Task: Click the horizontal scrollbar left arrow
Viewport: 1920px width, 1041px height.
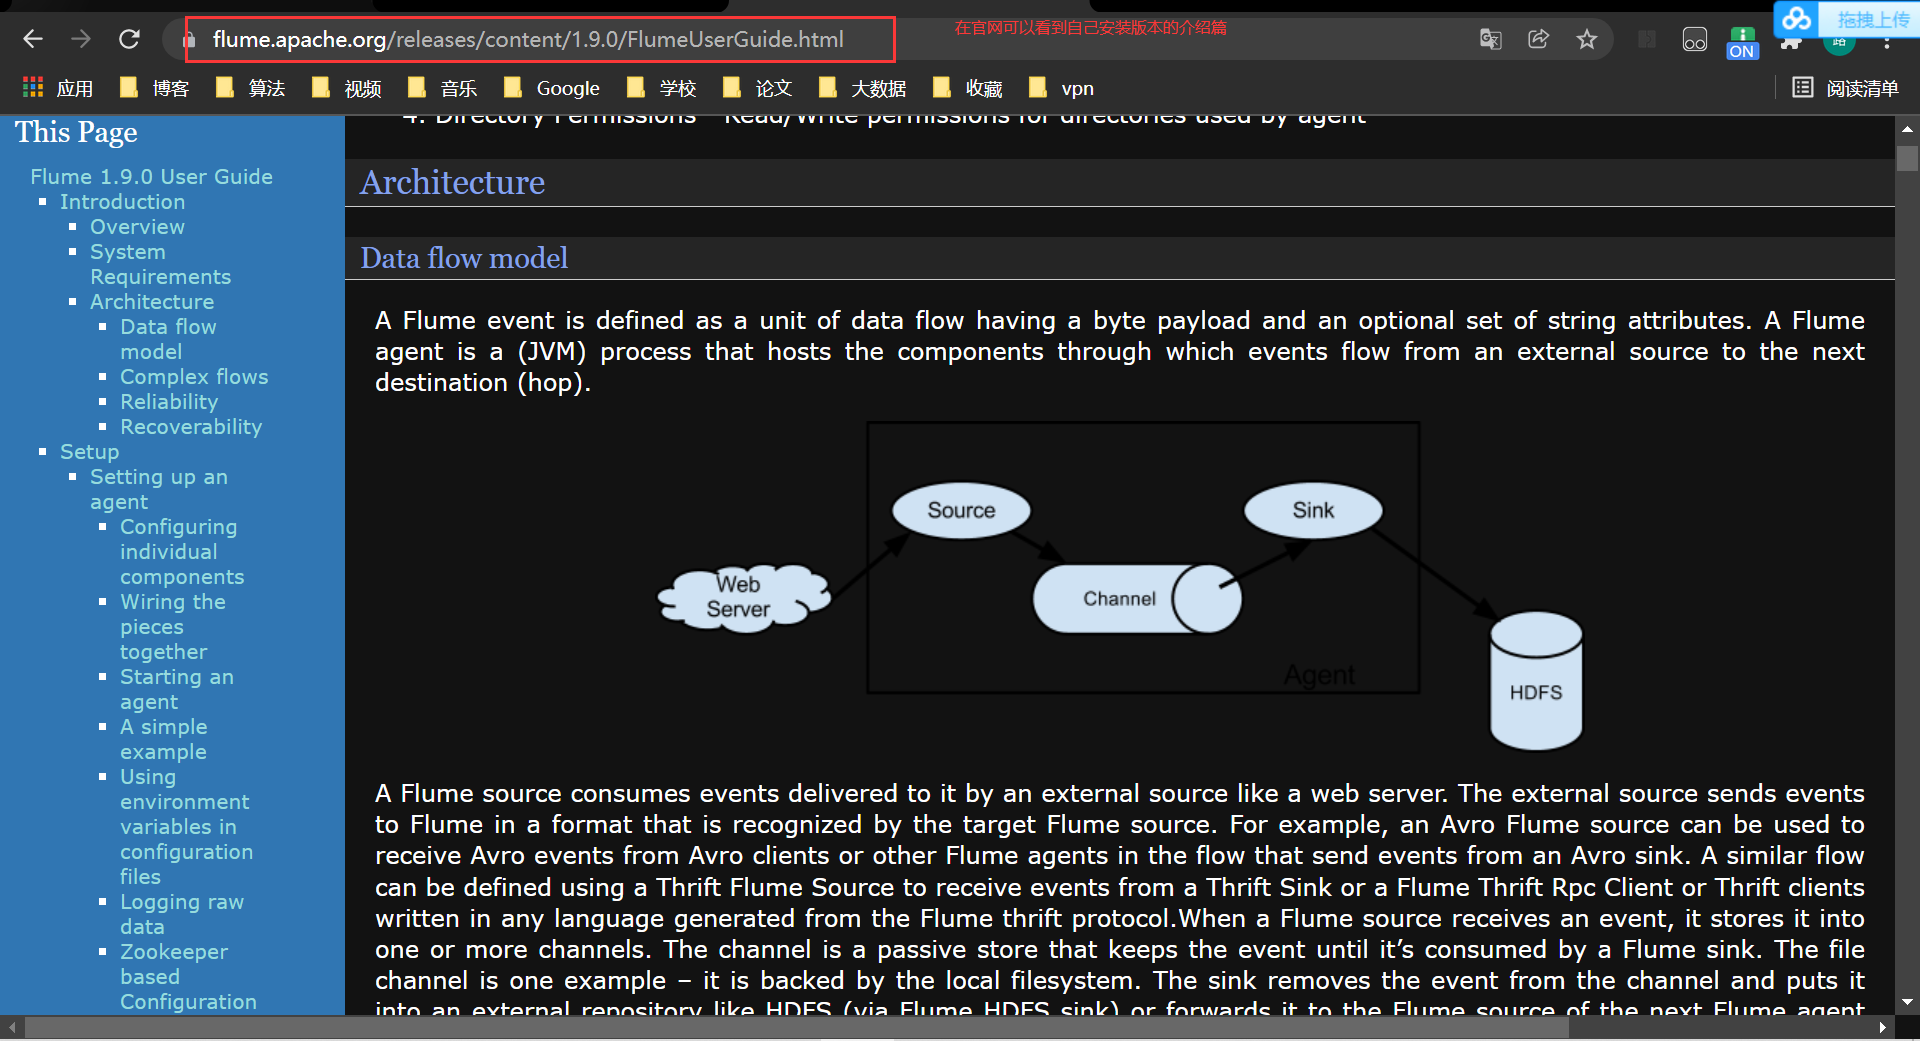Action: [x=12, y=1027]
